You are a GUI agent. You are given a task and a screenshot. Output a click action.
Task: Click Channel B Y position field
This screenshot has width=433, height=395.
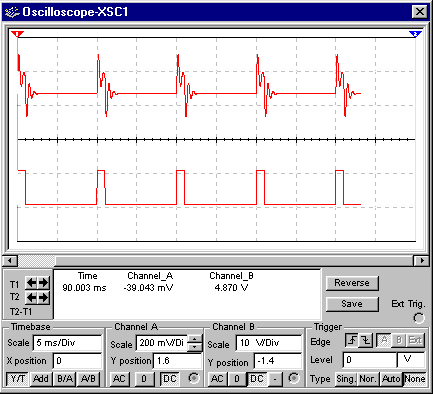278,361
